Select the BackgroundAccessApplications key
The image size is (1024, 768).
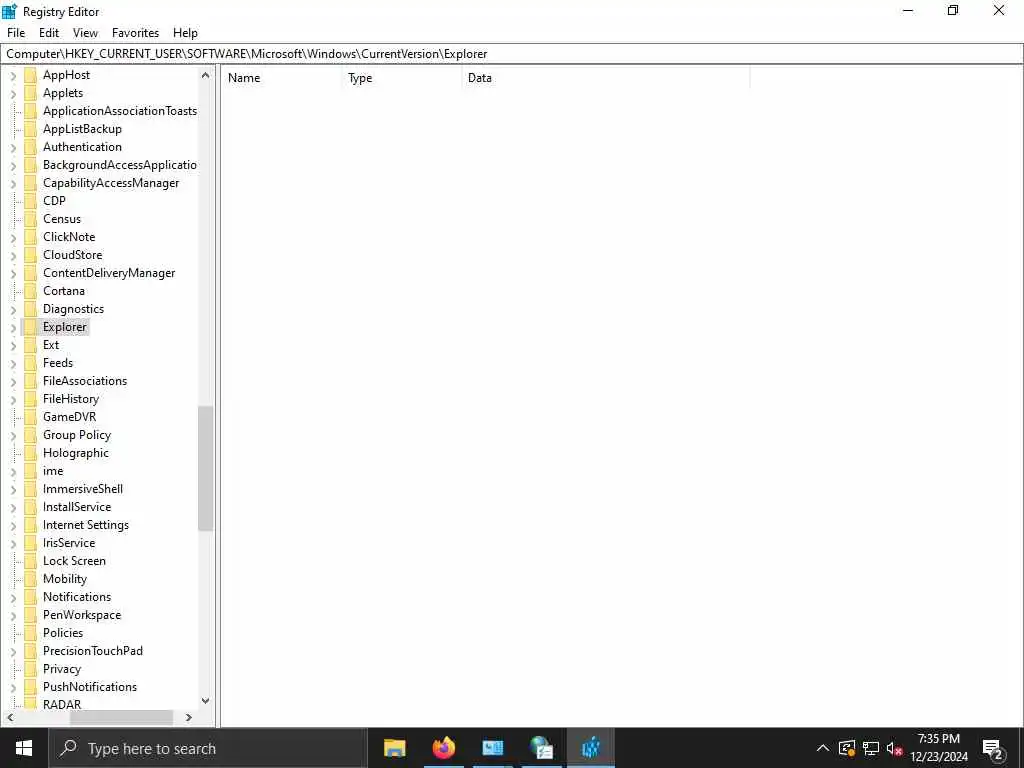point(120,165)
